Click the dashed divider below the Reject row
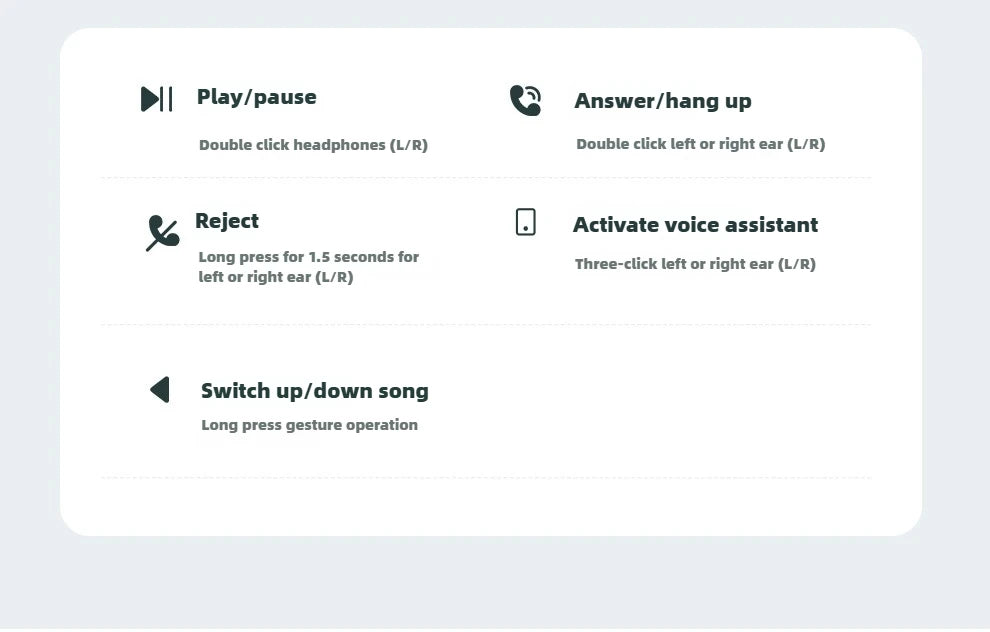 (x=486, y=325)
